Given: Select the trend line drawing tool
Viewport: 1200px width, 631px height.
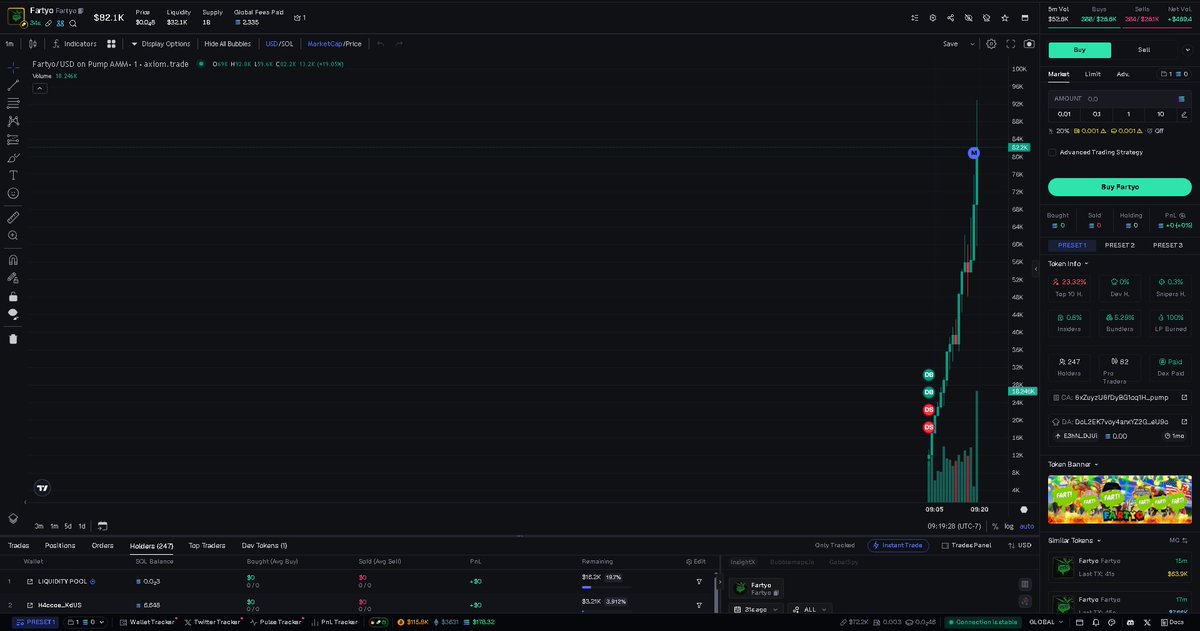Looking at the screenshot, I should coord(13,85).
